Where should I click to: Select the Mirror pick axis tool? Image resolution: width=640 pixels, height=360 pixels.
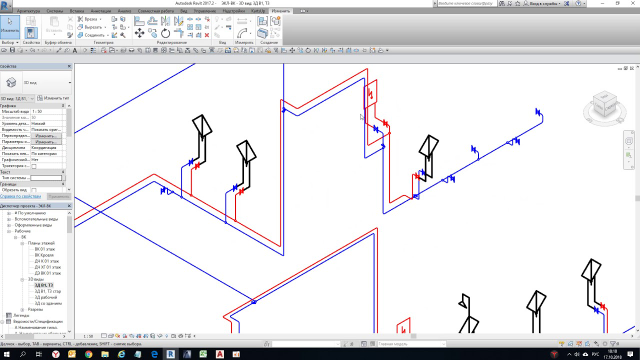(165, 21)
